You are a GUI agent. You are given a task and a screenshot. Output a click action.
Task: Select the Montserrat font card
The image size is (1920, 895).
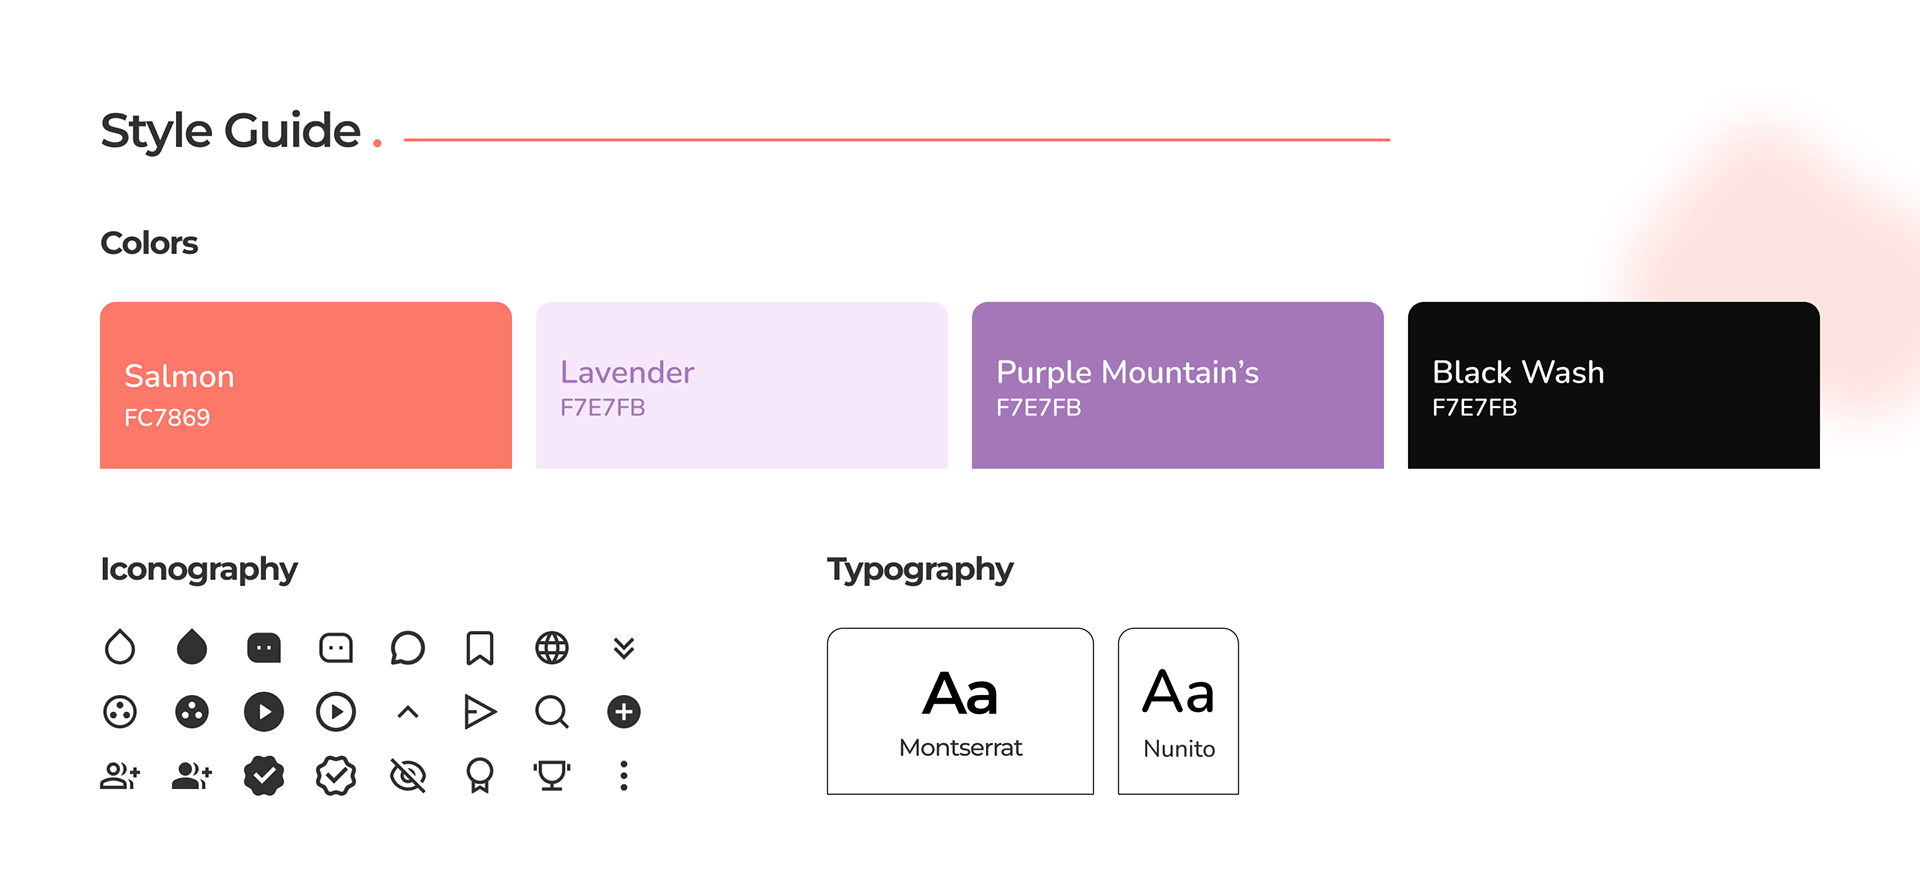(960, 711)
